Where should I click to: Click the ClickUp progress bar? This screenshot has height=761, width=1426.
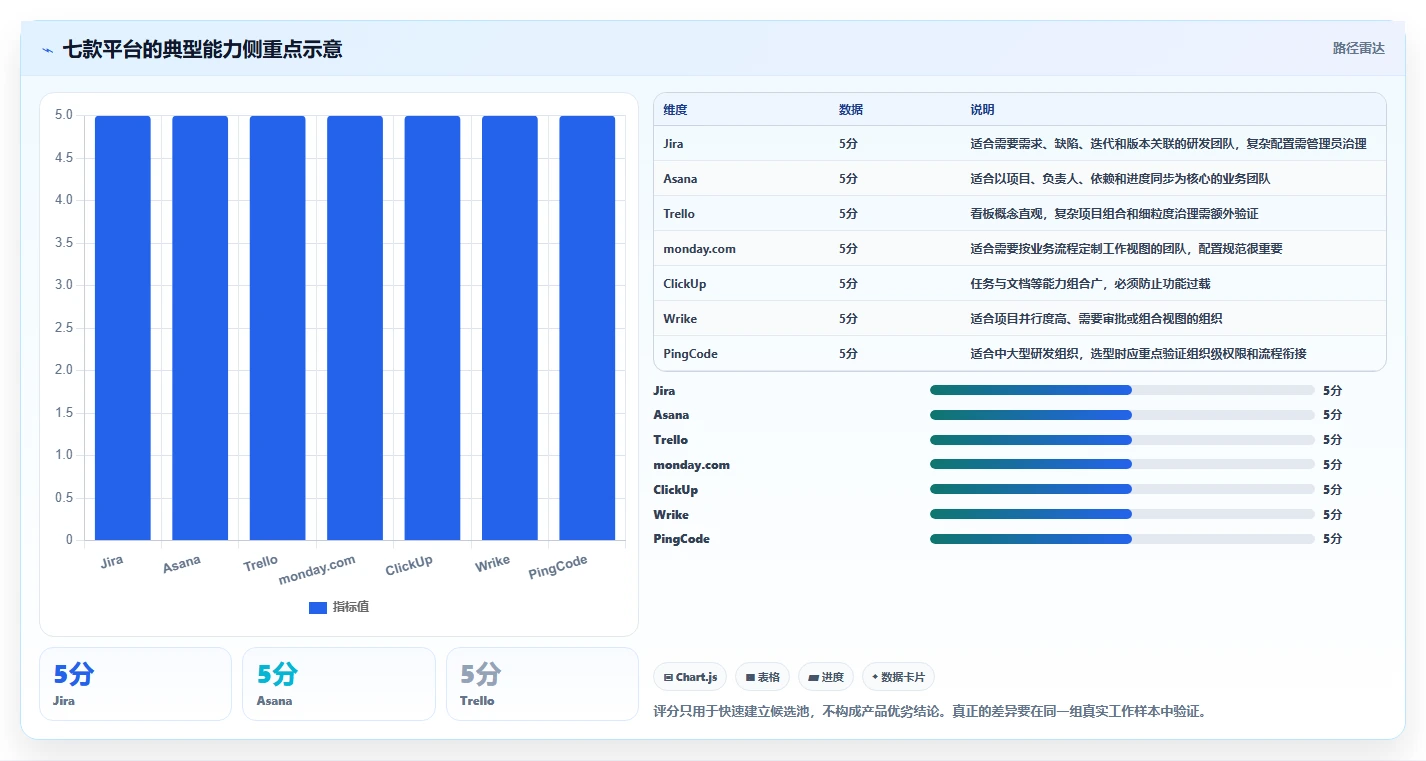1122,489
